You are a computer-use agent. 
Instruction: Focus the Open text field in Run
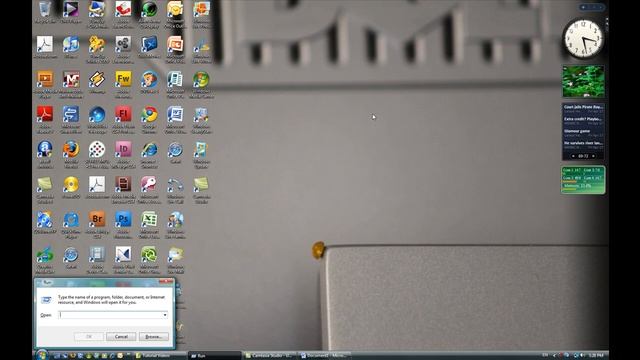tap(111, 315)
